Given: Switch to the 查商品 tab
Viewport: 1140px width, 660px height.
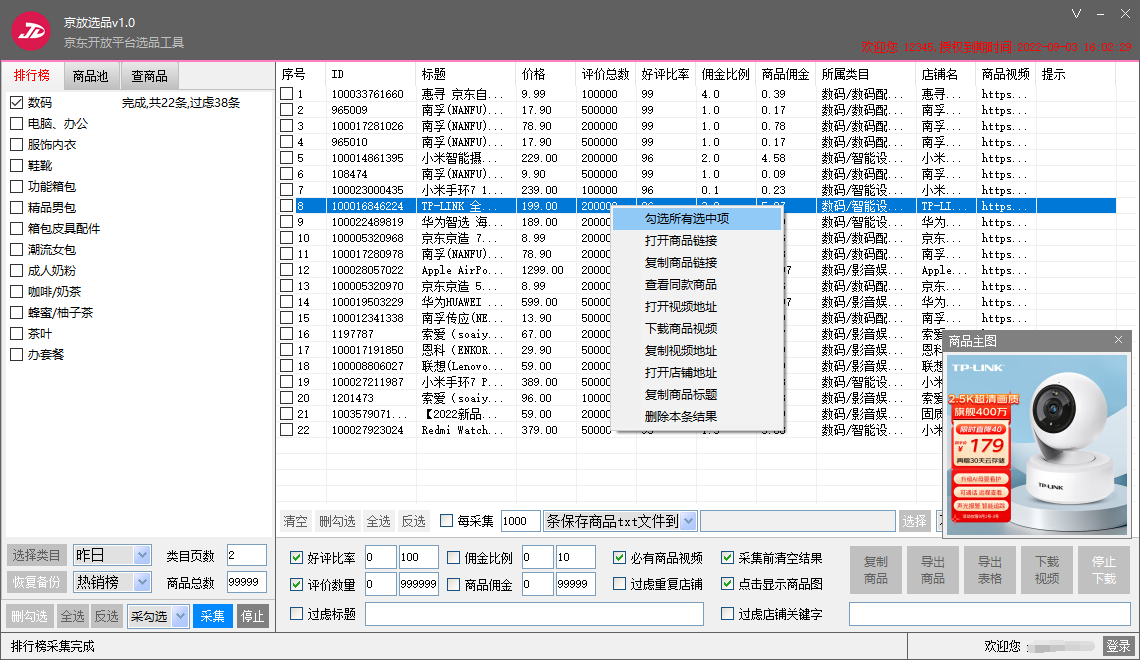Looking at the screenshot, I should click(x=149, y=76).
